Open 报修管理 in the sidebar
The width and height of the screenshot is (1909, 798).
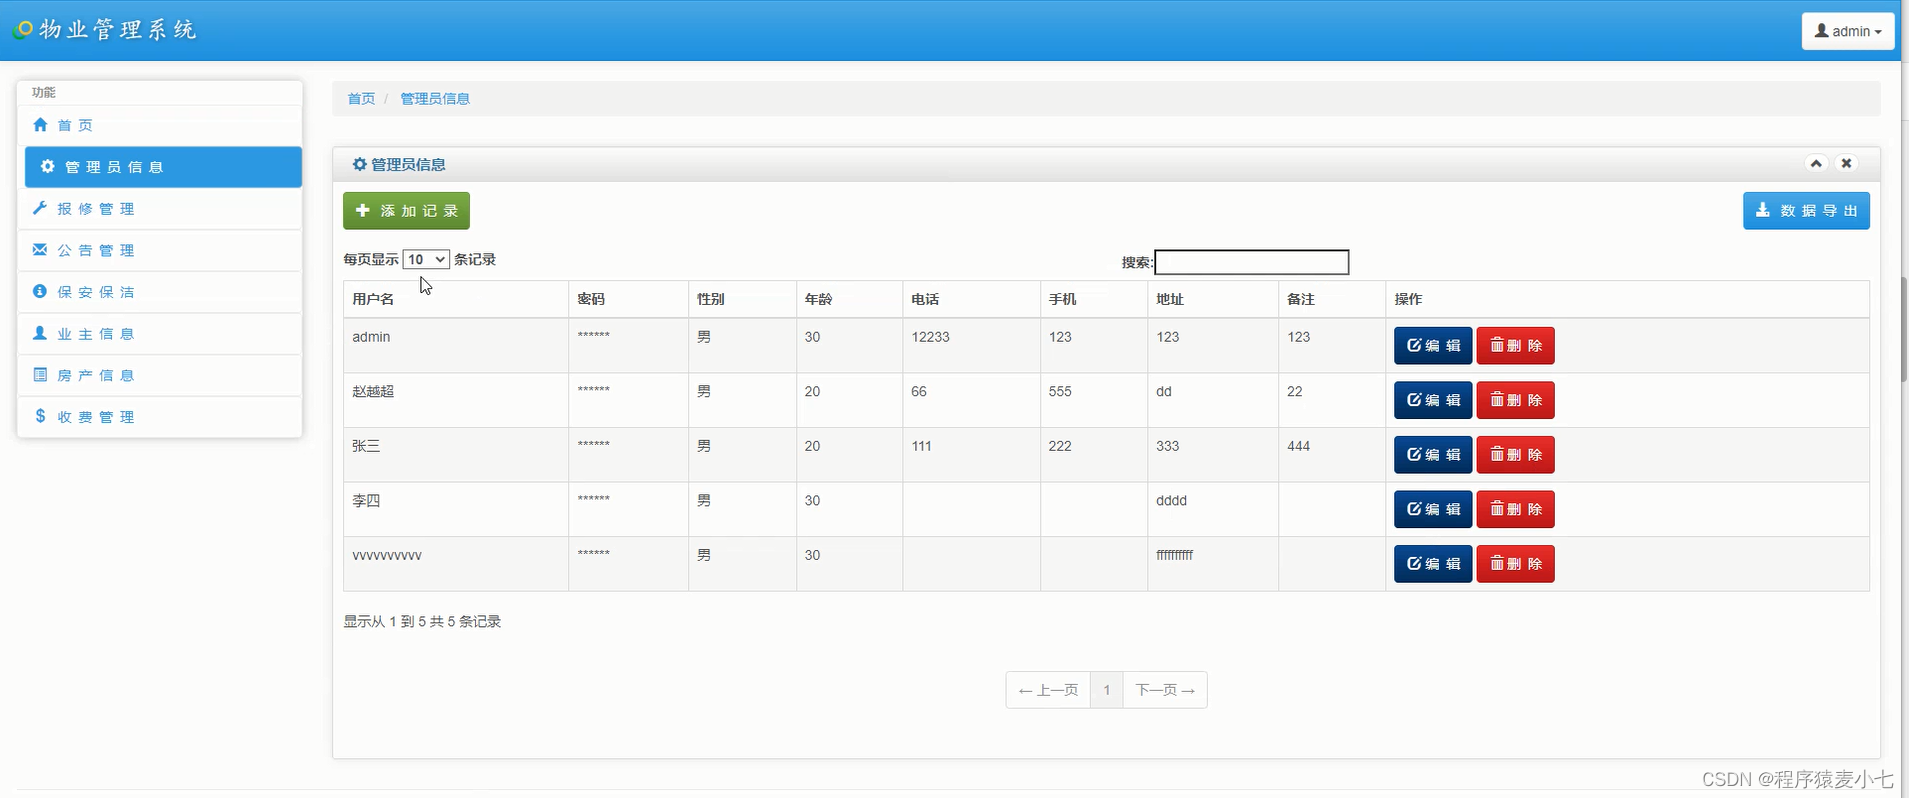click(160, 209)
